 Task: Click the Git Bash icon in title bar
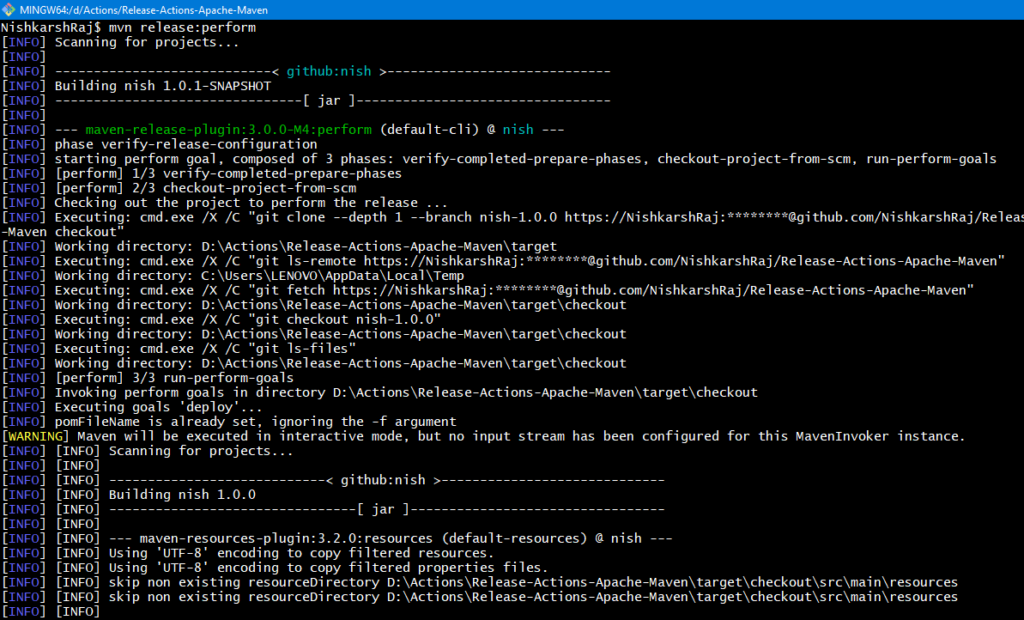pyautogui.click(x=10, y=9)
